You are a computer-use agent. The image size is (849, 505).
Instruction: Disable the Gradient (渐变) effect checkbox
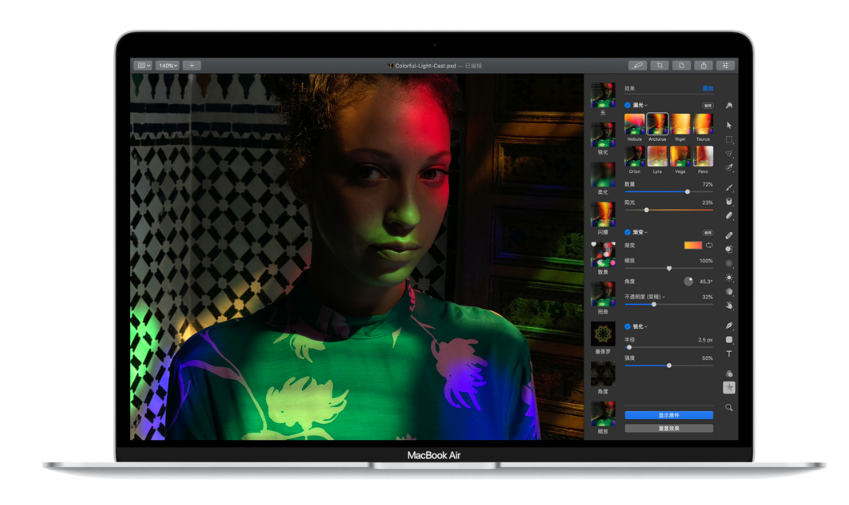628,232
